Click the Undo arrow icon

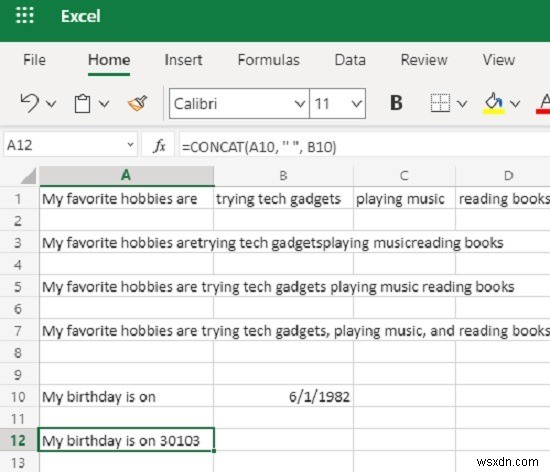pyautogui.click(x=29, y=103)
